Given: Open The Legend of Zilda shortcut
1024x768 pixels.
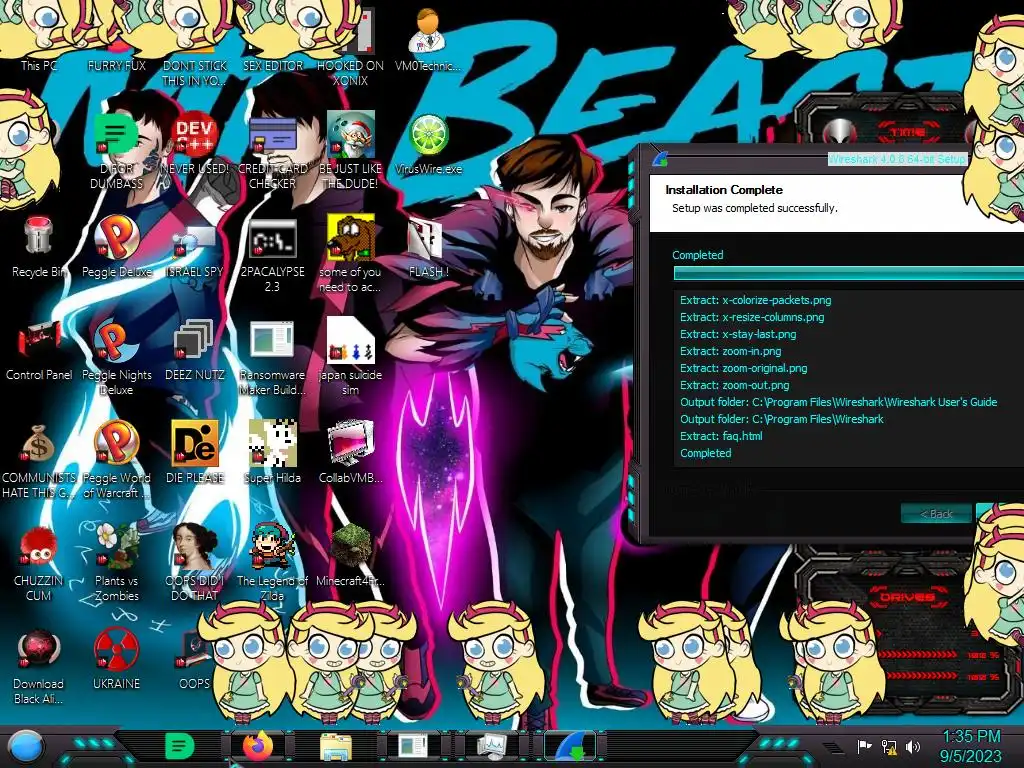Looking at the screenshot, I should (x=272, y=562).
